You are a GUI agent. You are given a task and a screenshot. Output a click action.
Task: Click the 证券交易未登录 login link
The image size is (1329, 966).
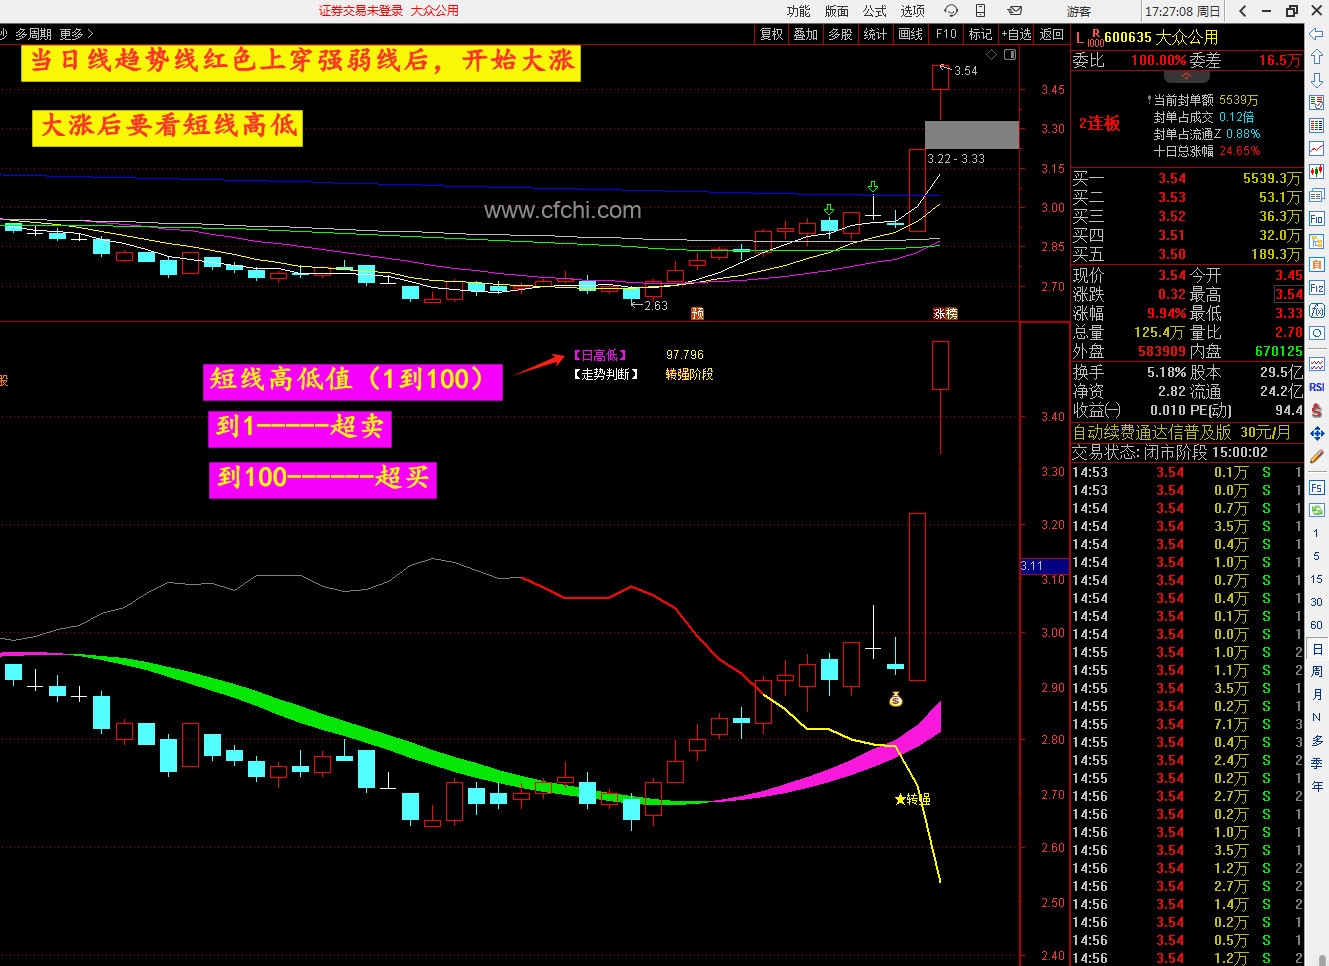[x=361, y=10]
